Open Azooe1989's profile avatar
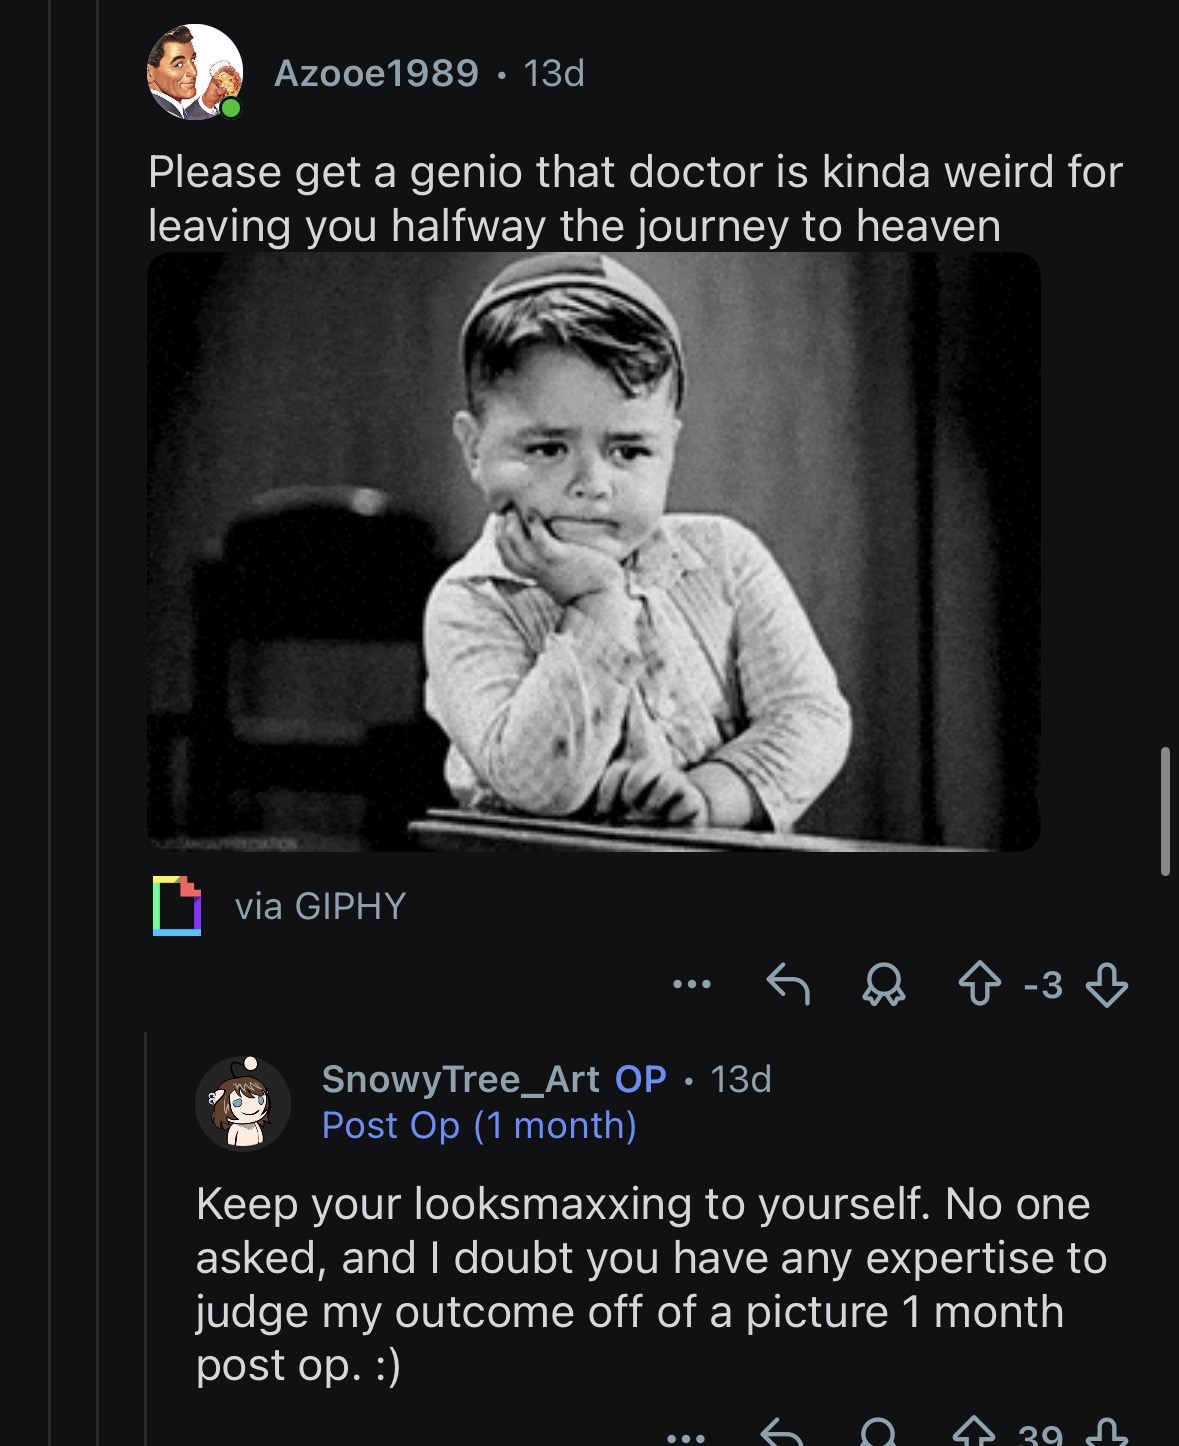This screenshot has height=1446, width=1179. (194, 73)
